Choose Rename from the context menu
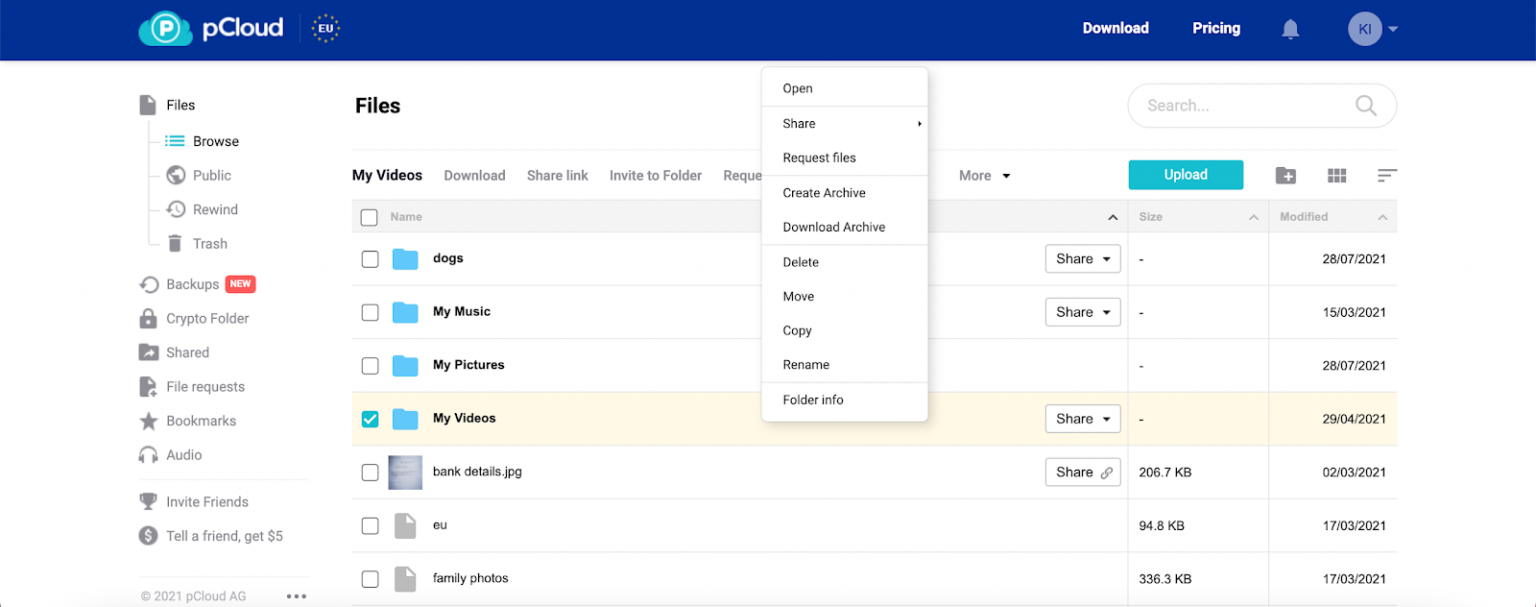The width and height of the screenshot is (1536, 607). pyautogui.click(x=805, y=364)
